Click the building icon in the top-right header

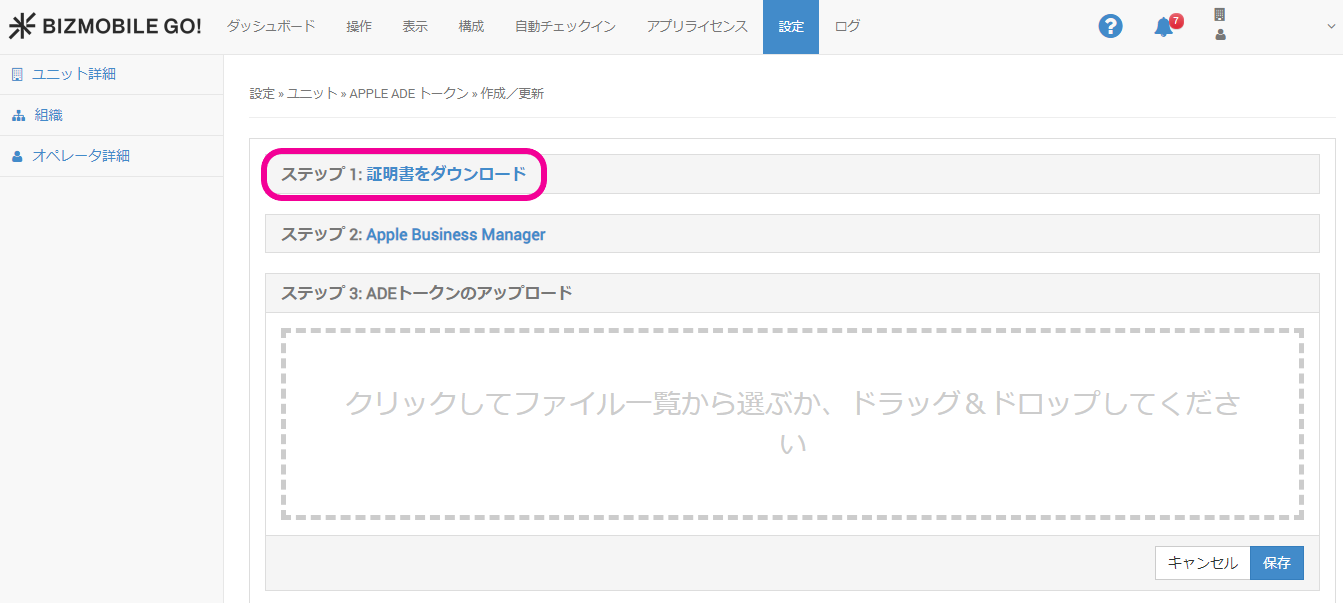point(1219,15)
